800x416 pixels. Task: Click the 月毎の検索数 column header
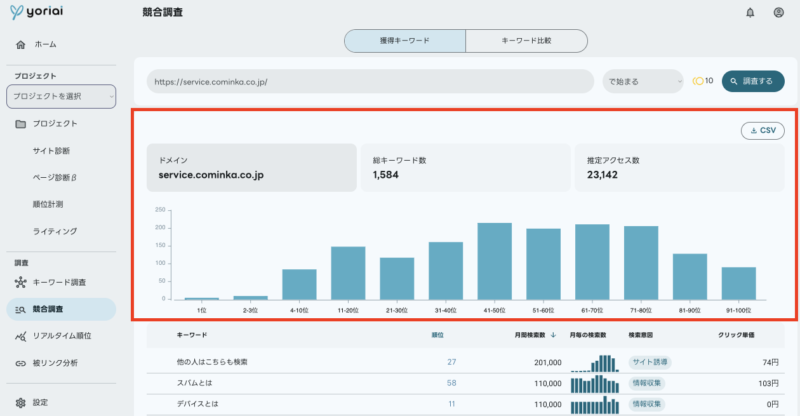[588, 335]
